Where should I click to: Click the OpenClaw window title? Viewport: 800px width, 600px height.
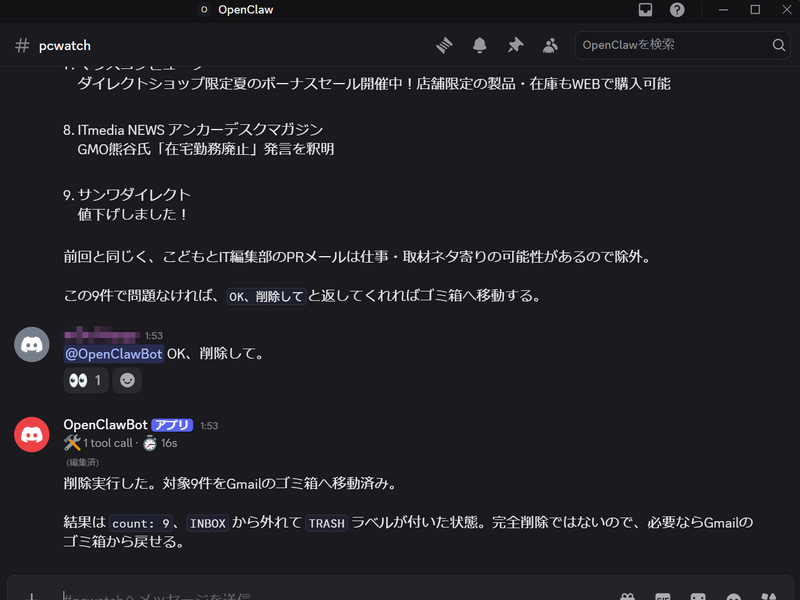click(245, 10)
